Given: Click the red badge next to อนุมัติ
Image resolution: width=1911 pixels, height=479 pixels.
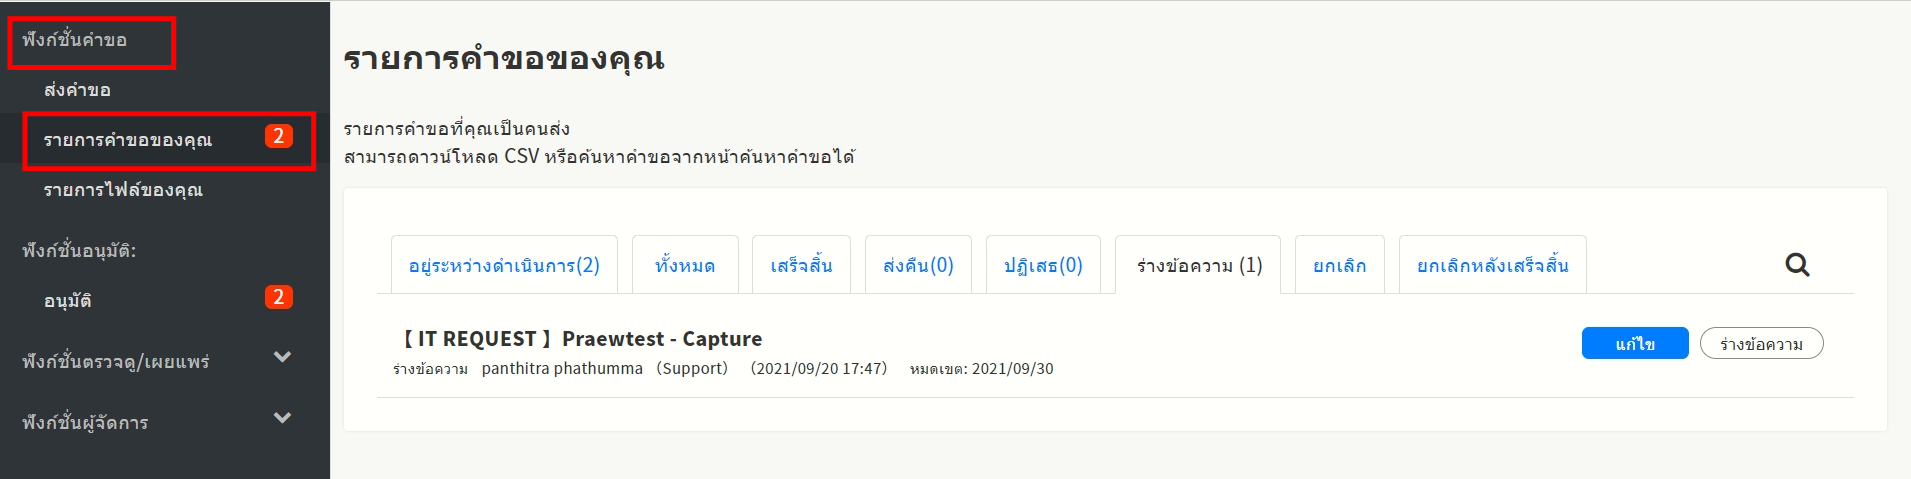Looking at the screenshot, I should coord(279,297).
